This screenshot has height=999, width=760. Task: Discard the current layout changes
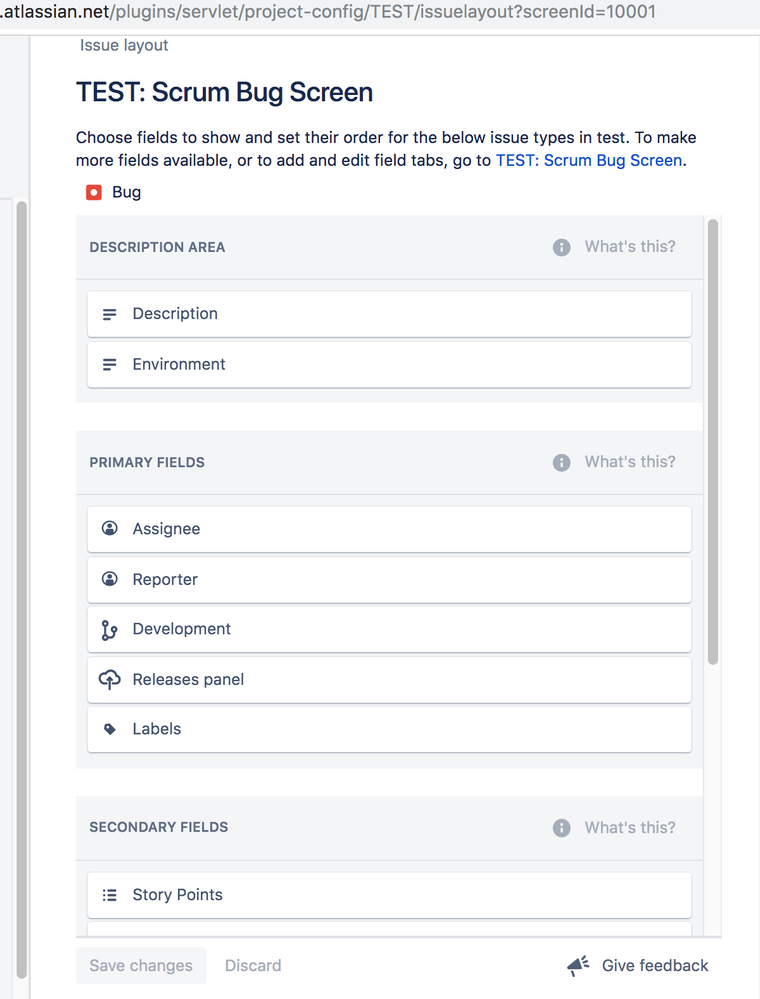252,964
